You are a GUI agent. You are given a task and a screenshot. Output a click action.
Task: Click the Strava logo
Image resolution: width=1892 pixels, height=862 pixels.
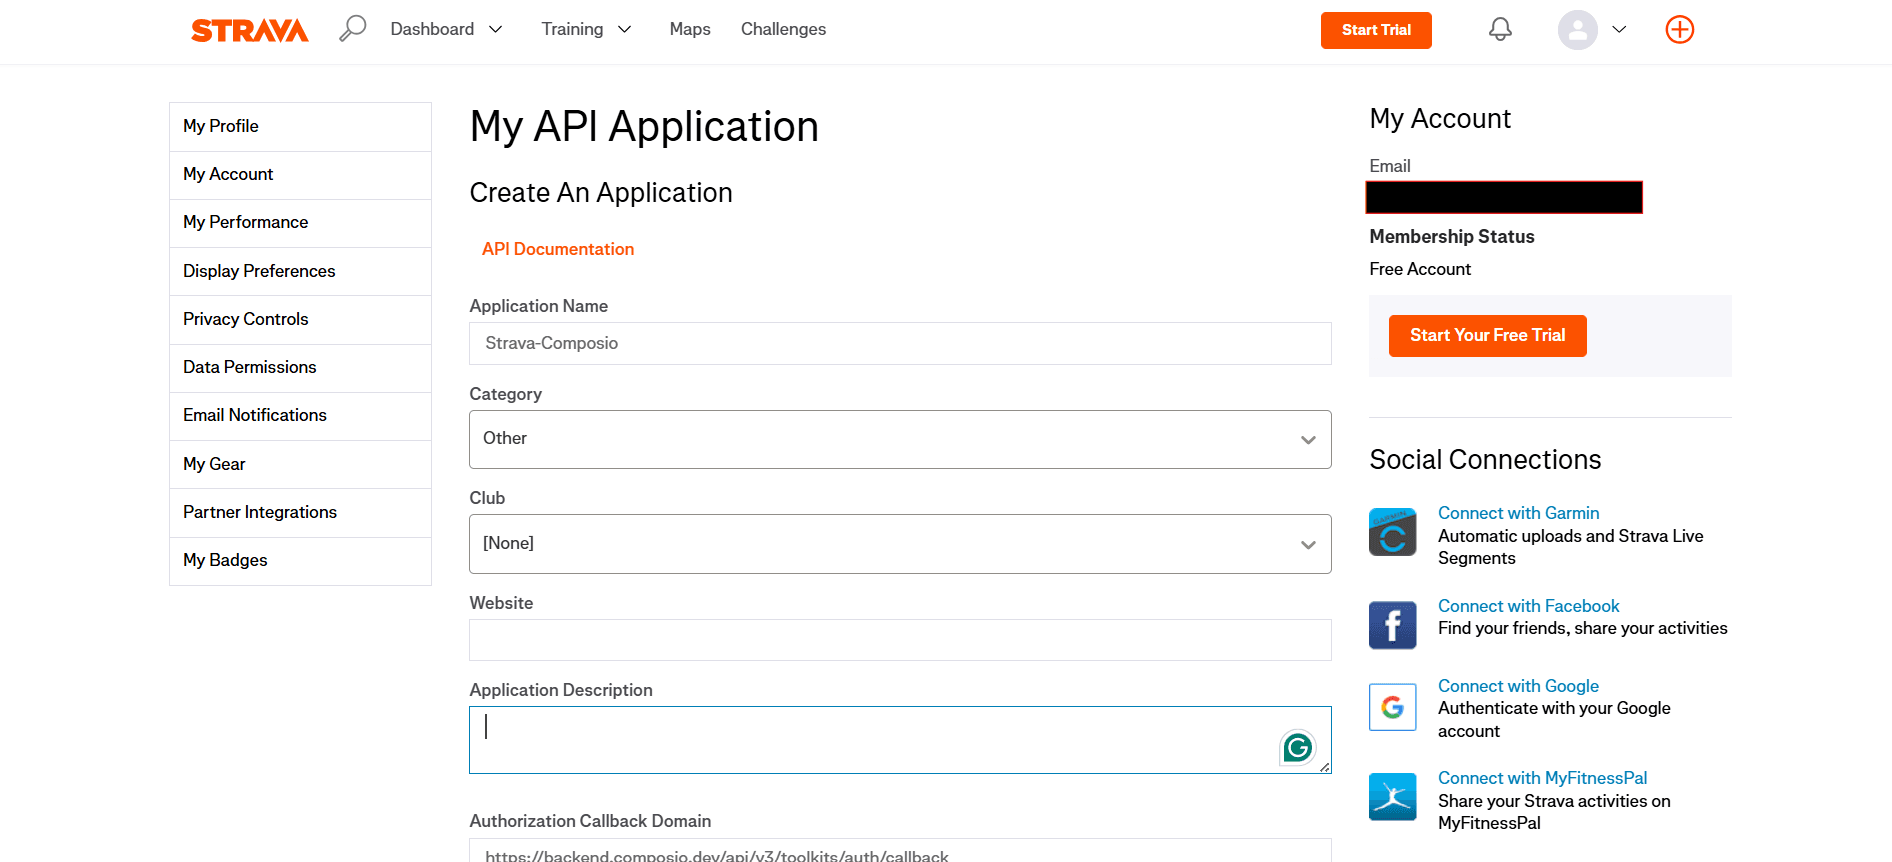(249, 30)
